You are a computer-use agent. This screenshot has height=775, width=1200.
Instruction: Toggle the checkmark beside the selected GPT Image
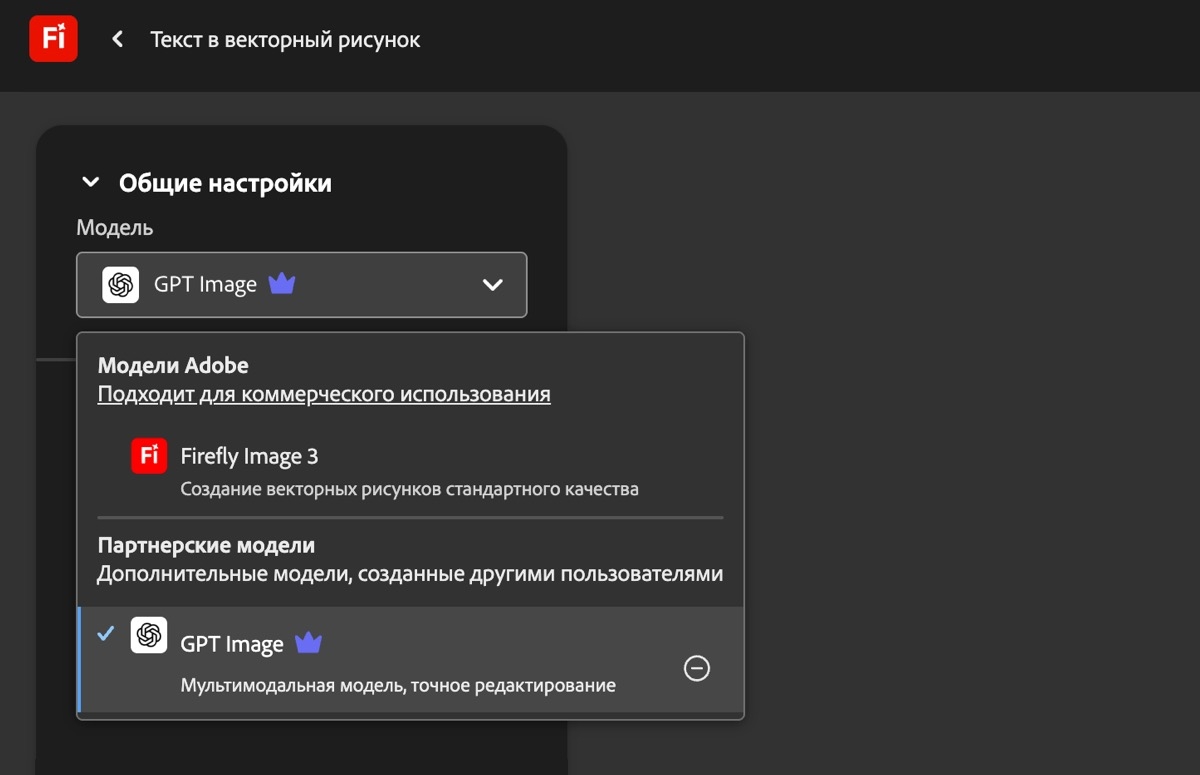(x=104, y=633)
